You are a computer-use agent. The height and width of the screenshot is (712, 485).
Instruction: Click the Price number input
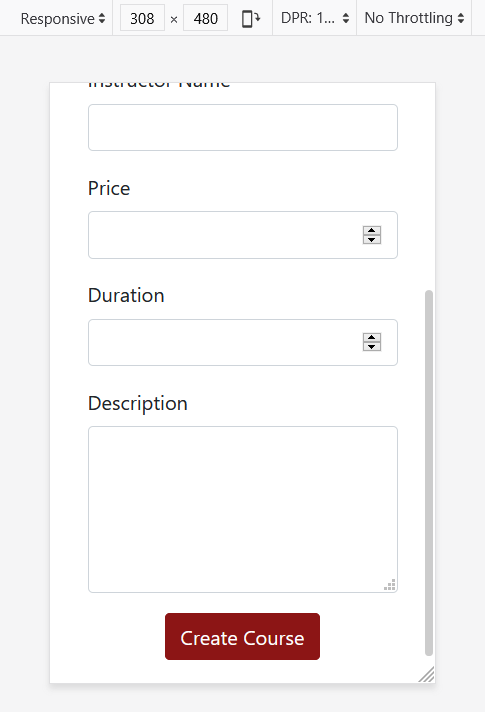tap(243, 235)
